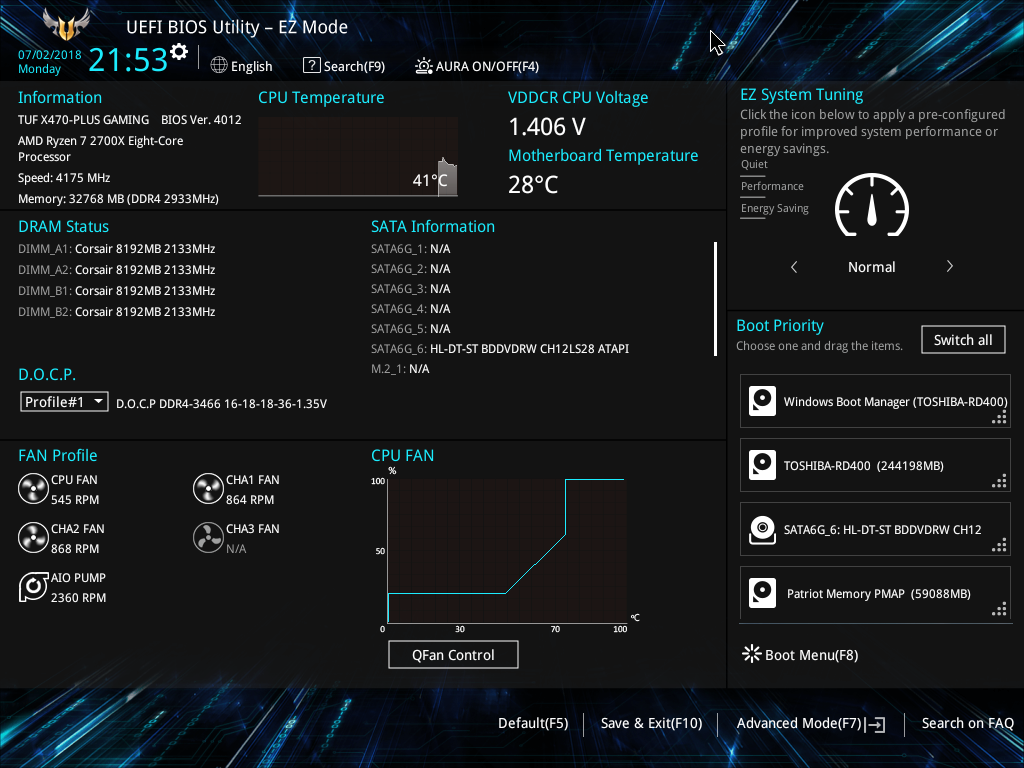Click DIMM_B2 Corsair 8192MB entry
Image resolution: width=1024 pixels, height=768 pixels.
pos(117,312)
